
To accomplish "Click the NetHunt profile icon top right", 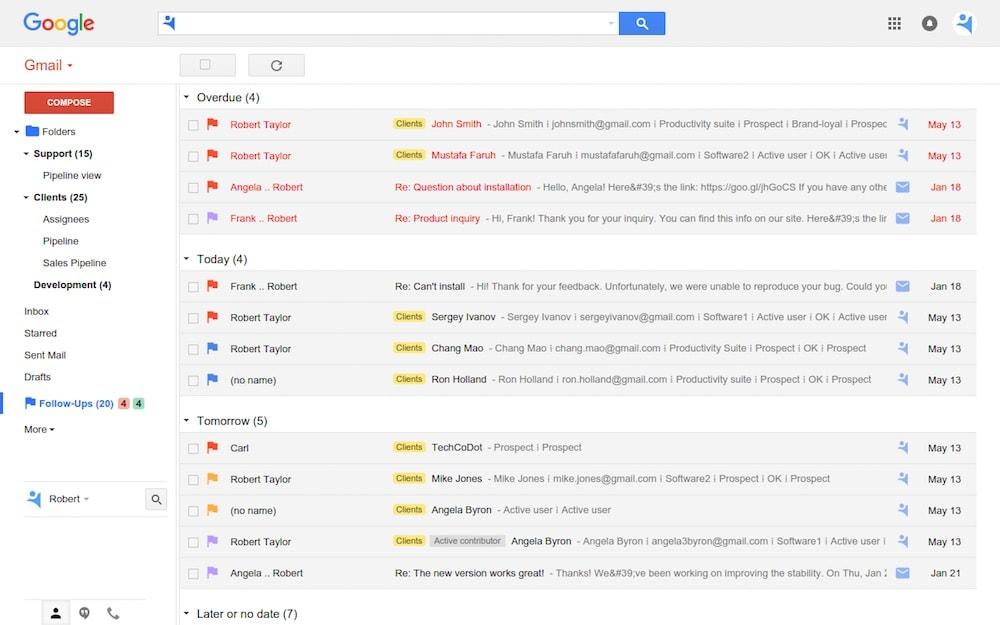I will click(963, 22).
